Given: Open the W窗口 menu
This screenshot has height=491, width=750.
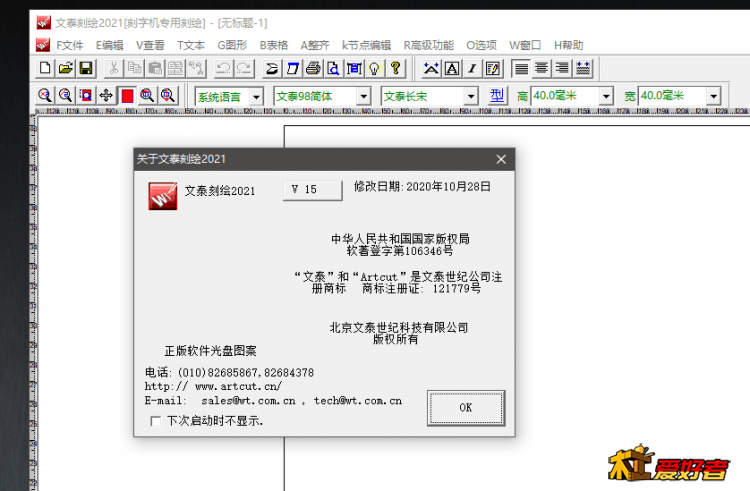Looking at the screenshot, I should click(x=525, y=45).
